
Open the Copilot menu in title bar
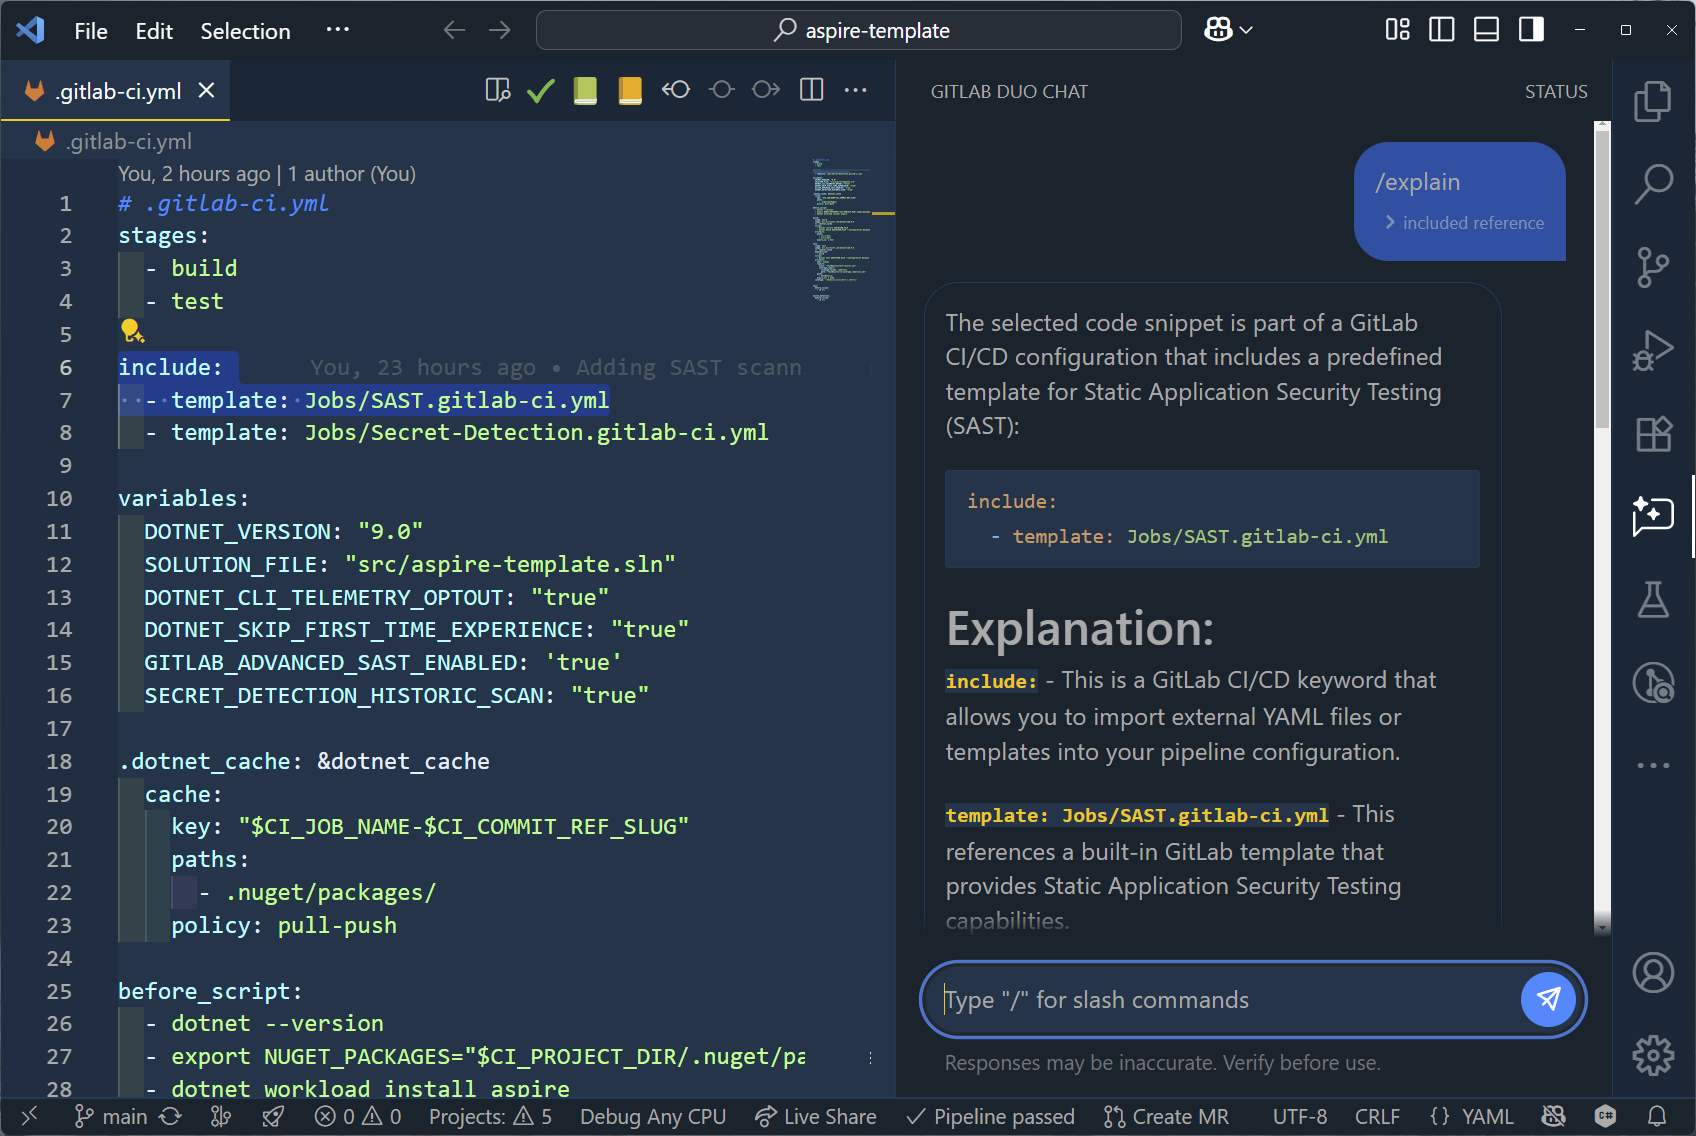(1228, 30)
